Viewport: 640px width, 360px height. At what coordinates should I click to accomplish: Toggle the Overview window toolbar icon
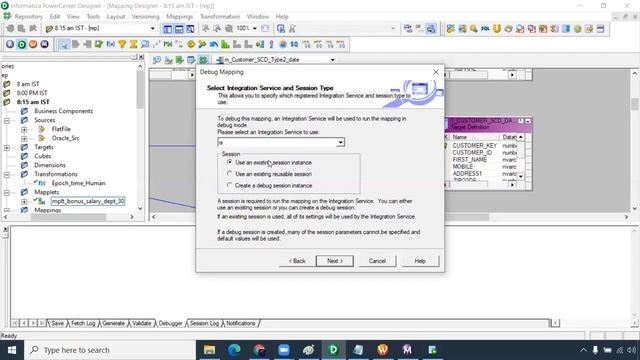pos(190,29)
